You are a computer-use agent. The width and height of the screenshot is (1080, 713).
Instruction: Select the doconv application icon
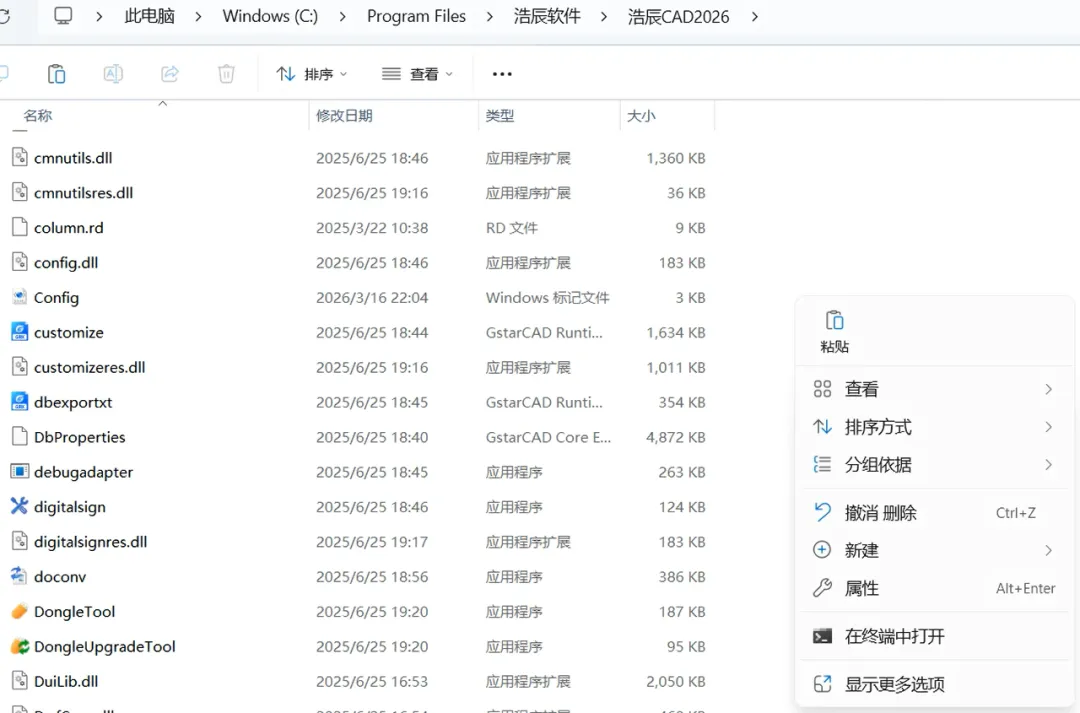[19, 576]
